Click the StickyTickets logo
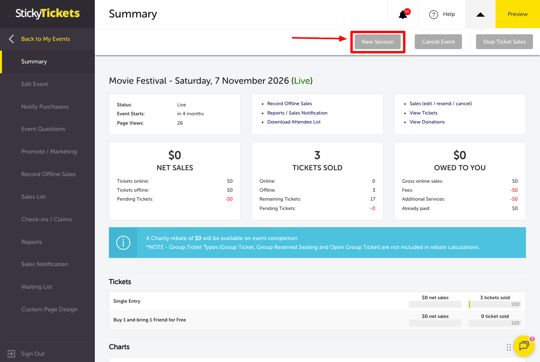This screenshot has height=362, width=540. tap(48, 13)
